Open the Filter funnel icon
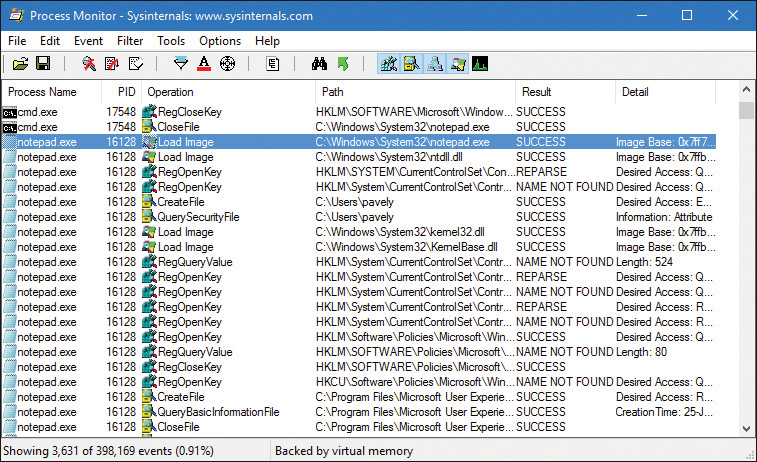This screenshot has height=462, width=757. pos(181,64)
